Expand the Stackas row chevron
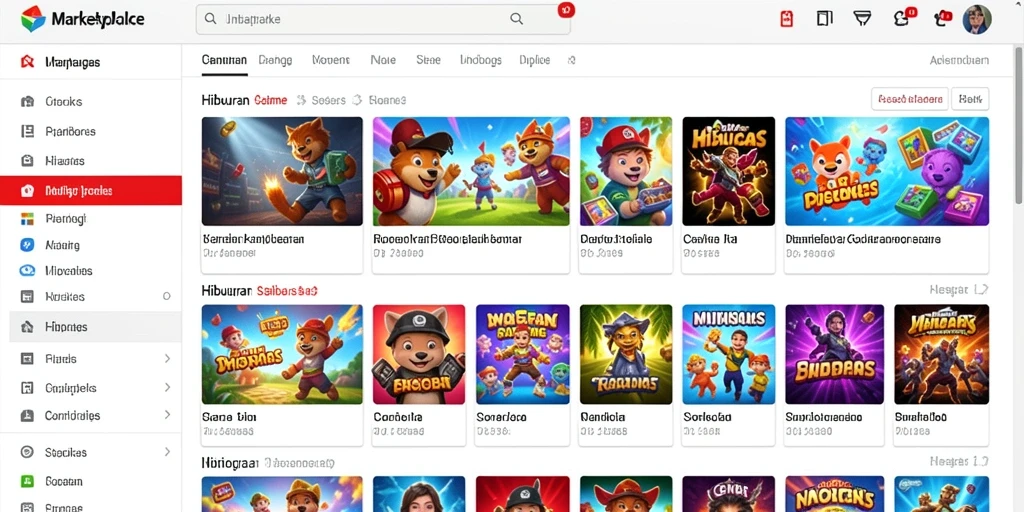 click(x=167, y=452)
